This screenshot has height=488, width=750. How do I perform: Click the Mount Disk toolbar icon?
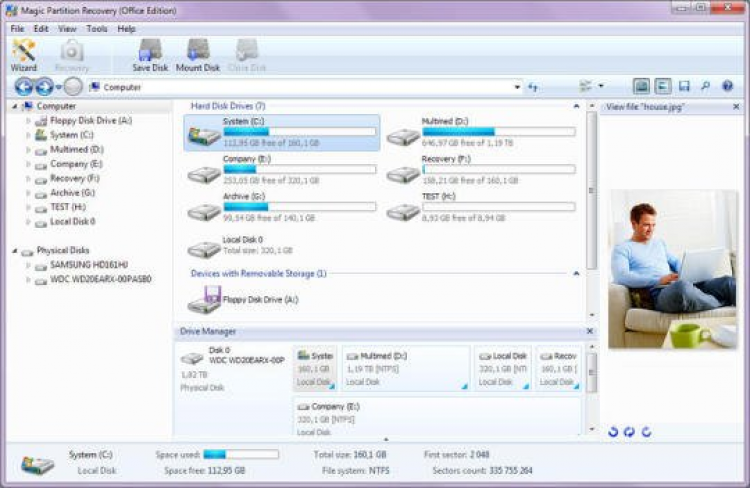click(x=198, y=55)
